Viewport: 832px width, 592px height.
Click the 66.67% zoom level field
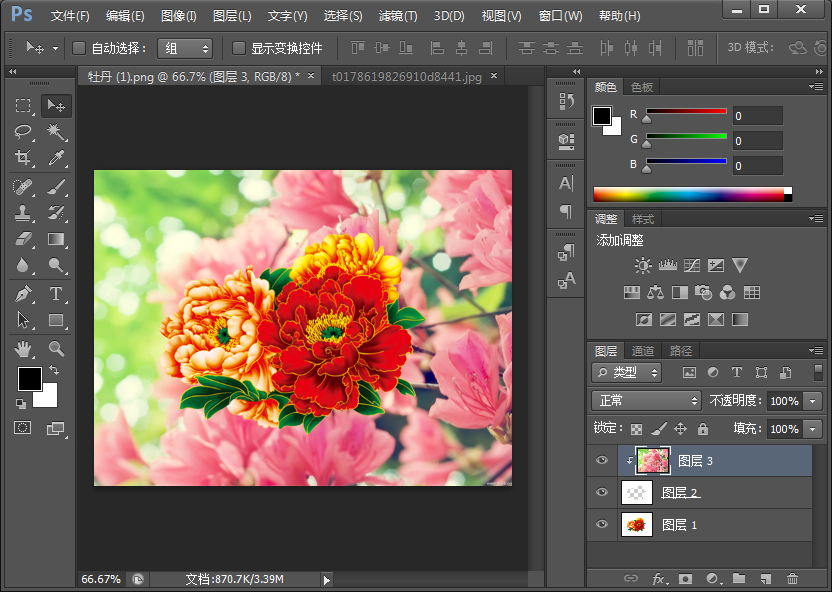pyautogui.click(x=101, y=579)
